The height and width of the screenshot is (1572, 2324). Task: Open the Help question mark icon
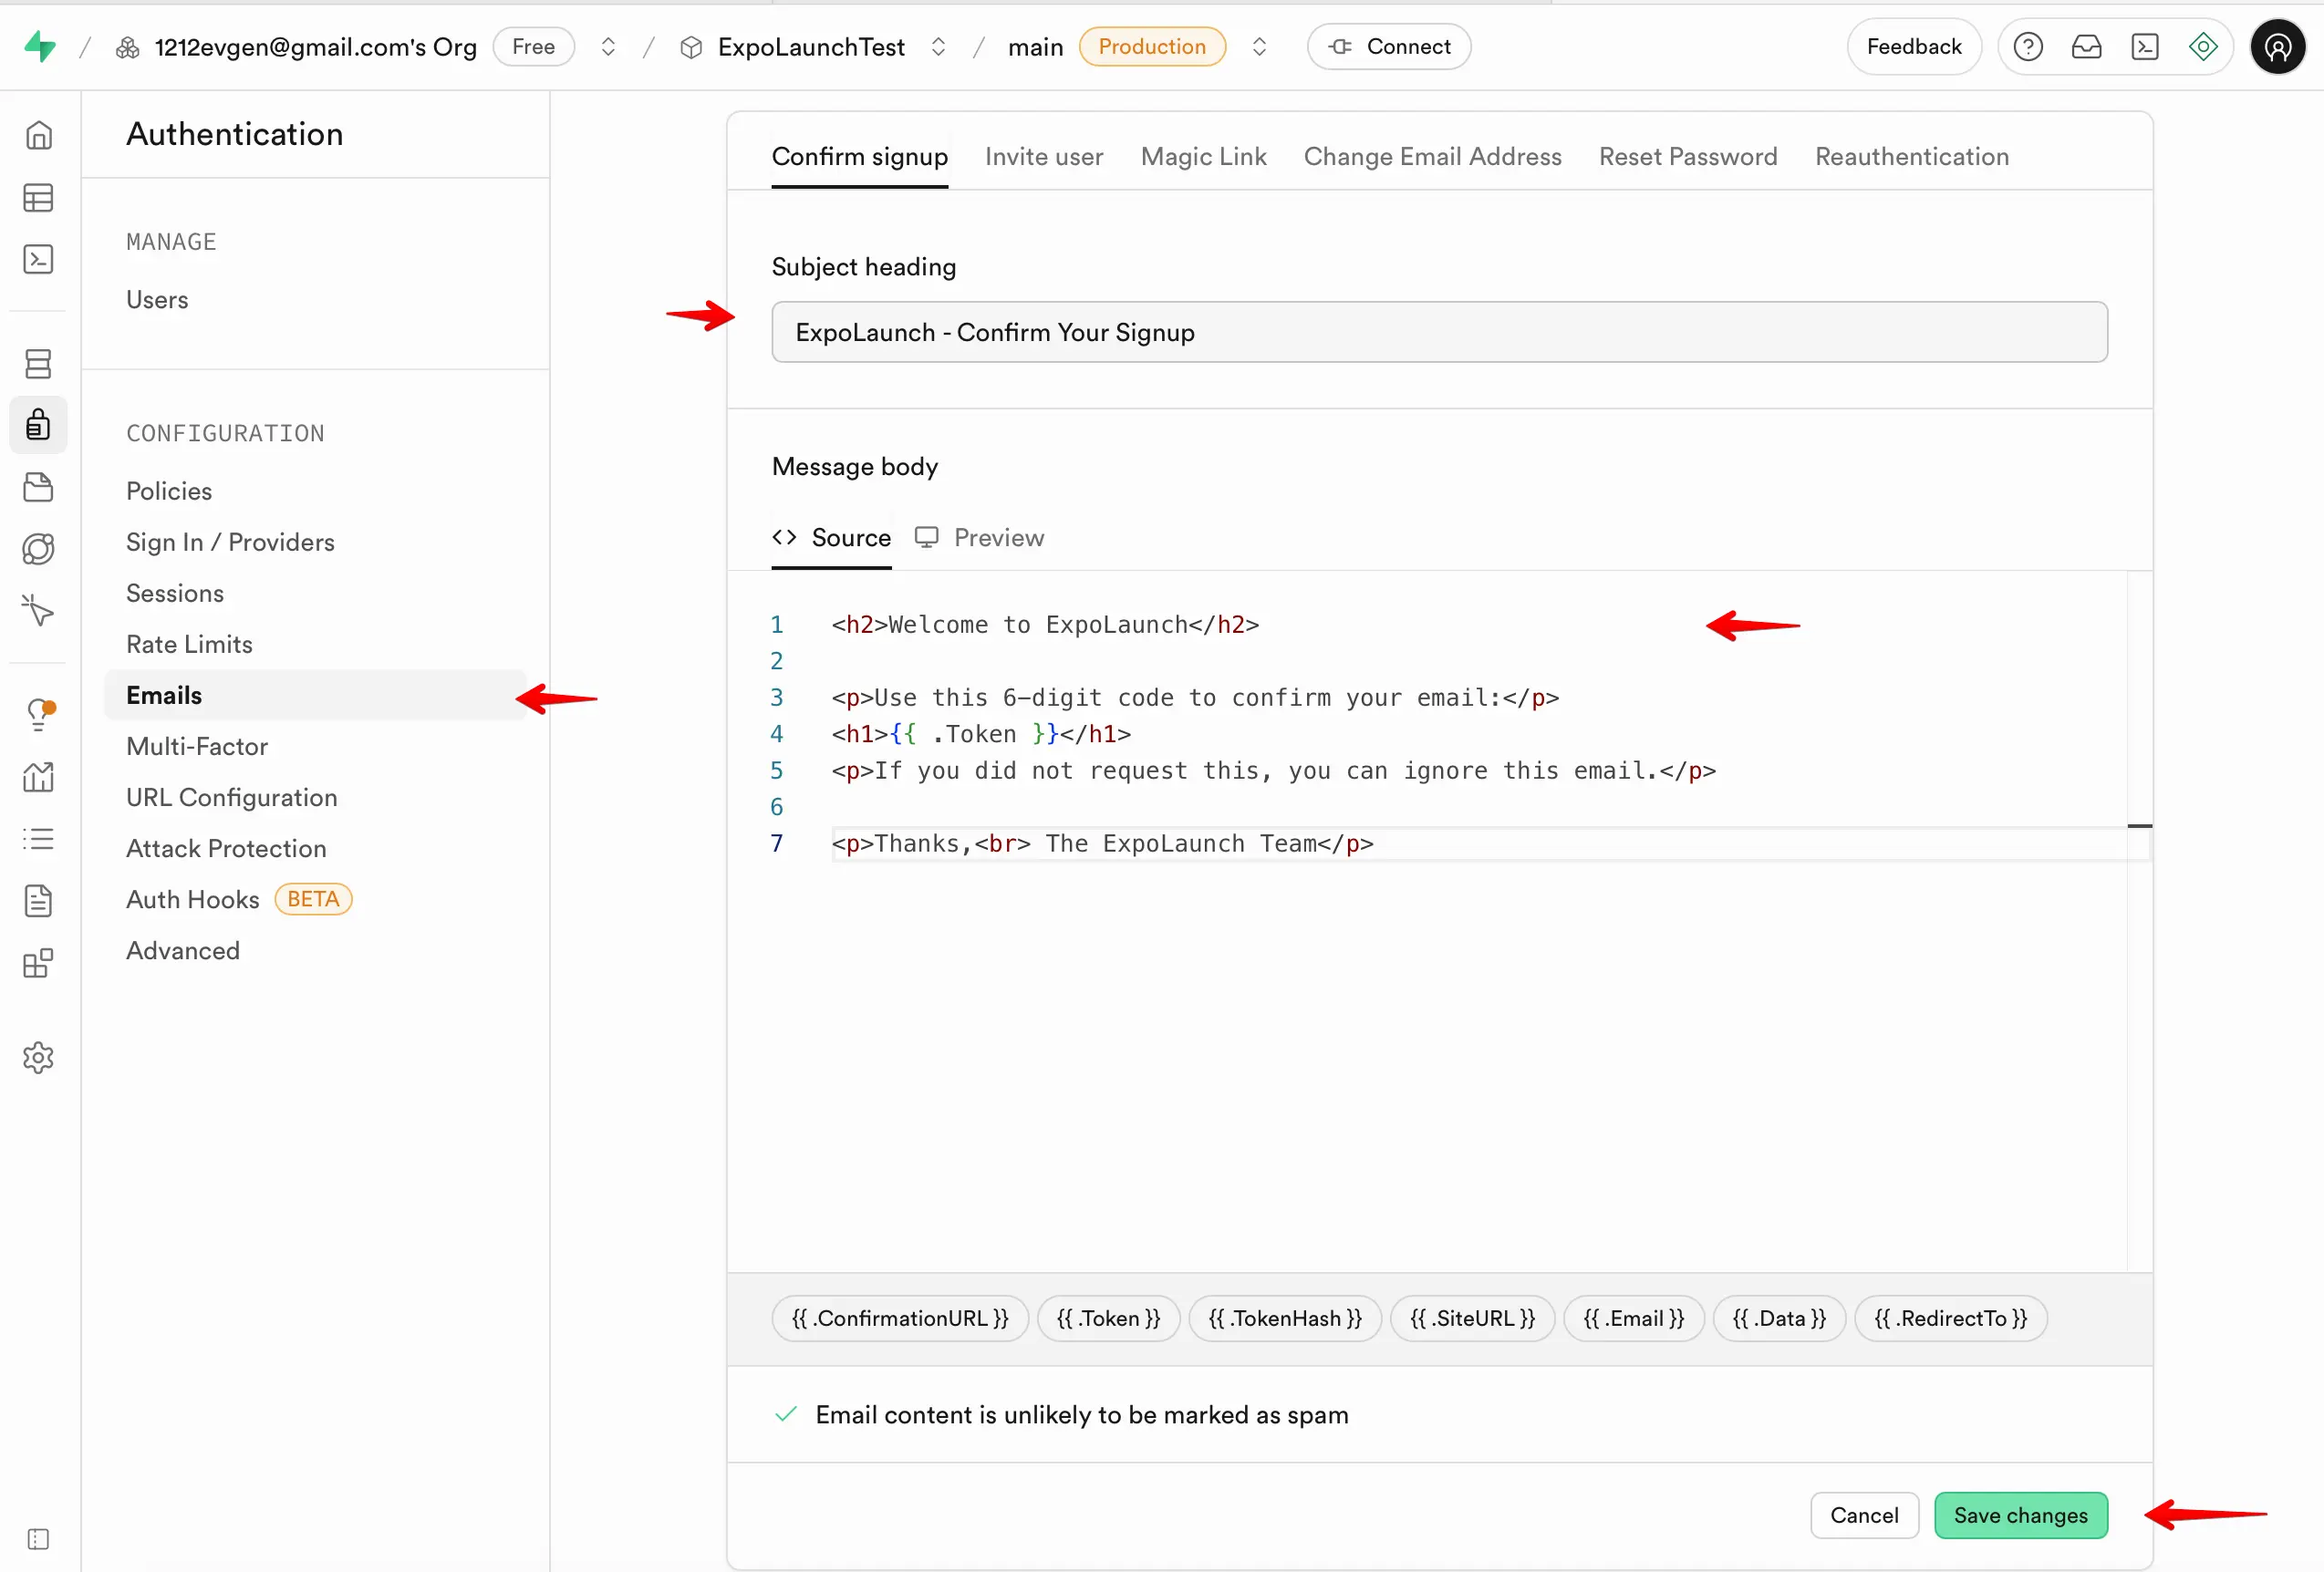pyautogui.click(x=2028, y=46)
